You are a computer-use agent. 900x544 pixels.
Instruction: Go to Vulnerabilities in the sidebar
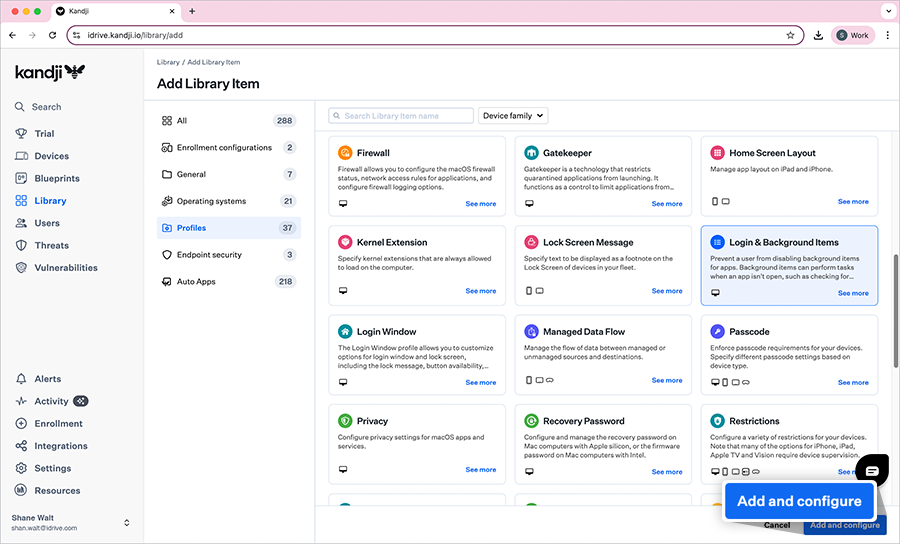(65, 268)
